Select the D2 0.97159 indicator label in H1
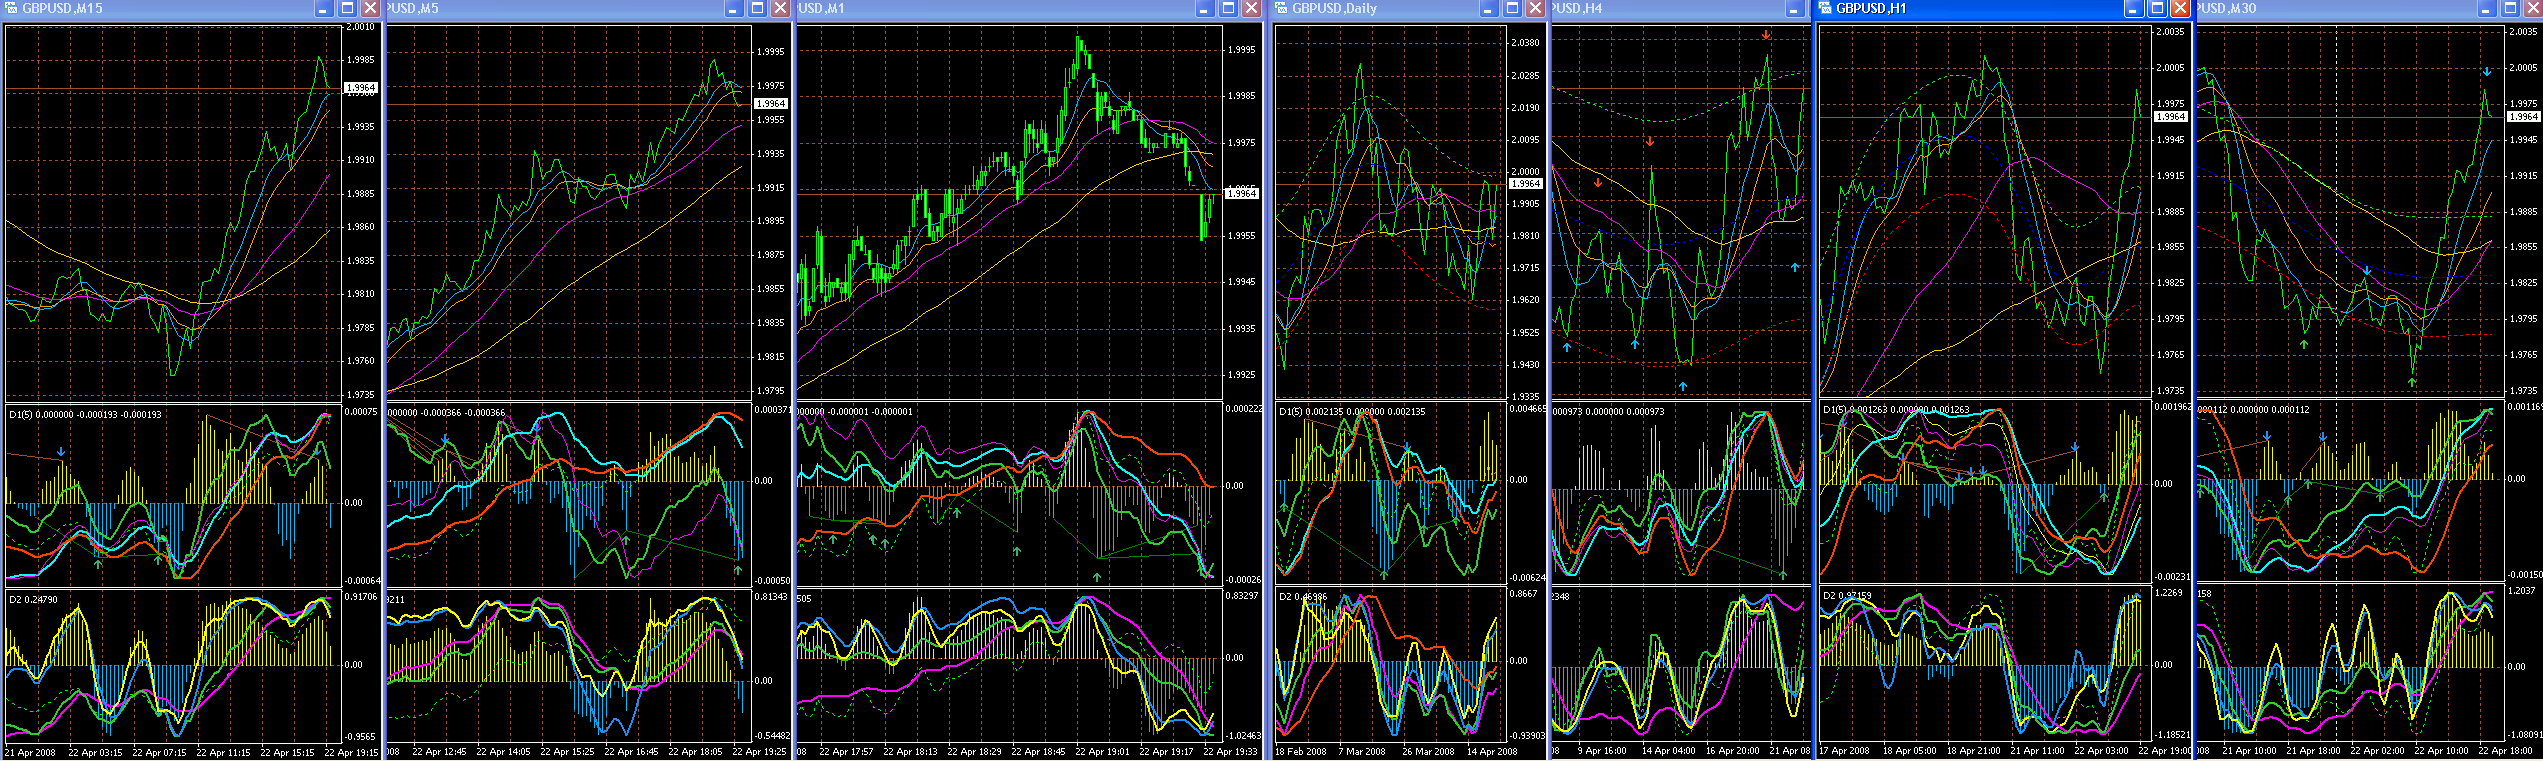The image size is (2543, 761). (x=1847, y=596)
